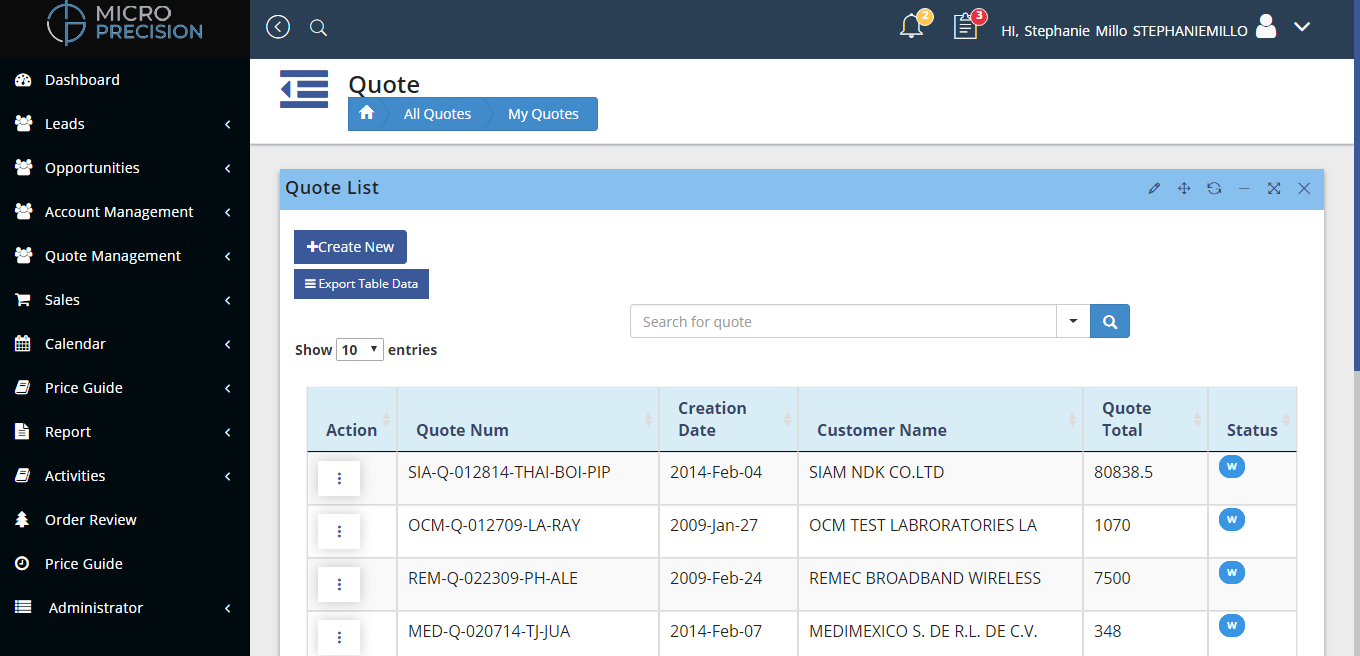Open the action menu for OCM-Q-012709-LA-RAY
Image resolution: width=1360 pixels, height=656 pixels.
339,531
